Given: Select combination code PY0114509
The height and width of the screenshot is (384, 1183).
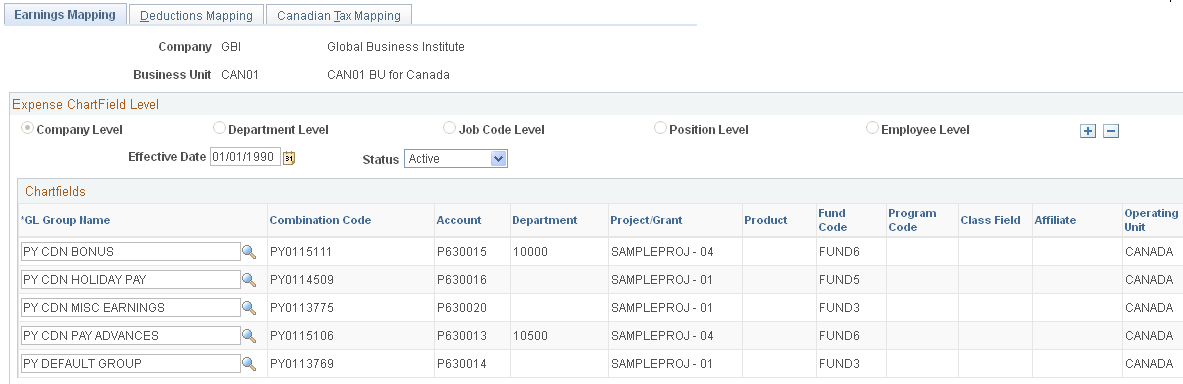Looking at the screenshot, I should pyautogui.click(x=302, y=280).
